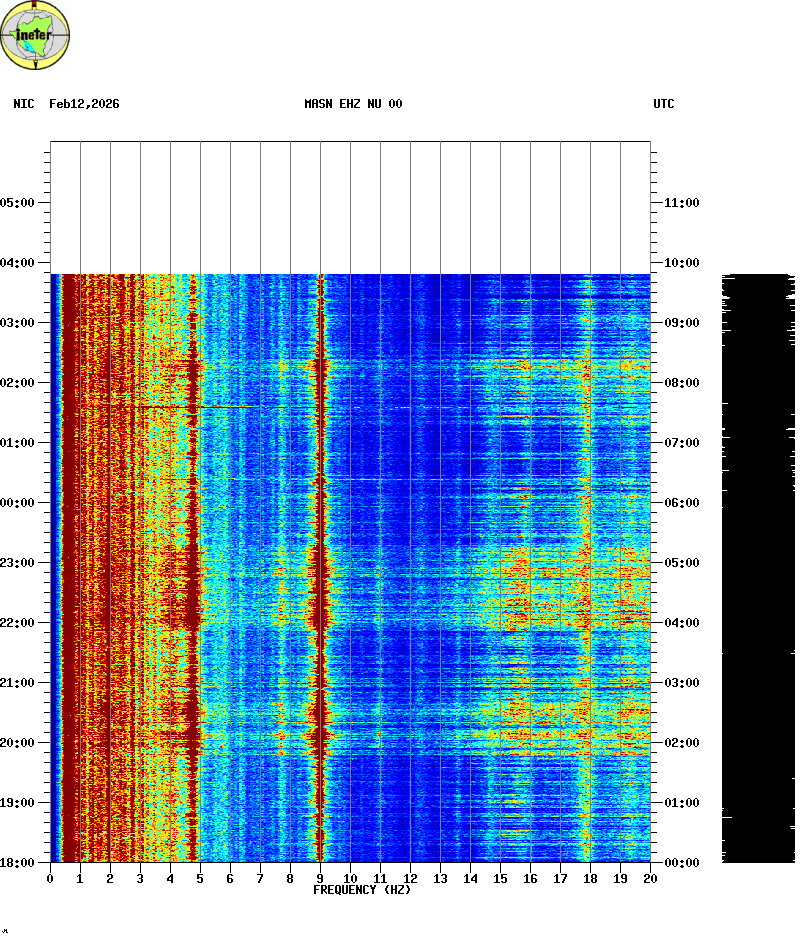Click the 17 Hz frequency tick label

tap(560, 878)
